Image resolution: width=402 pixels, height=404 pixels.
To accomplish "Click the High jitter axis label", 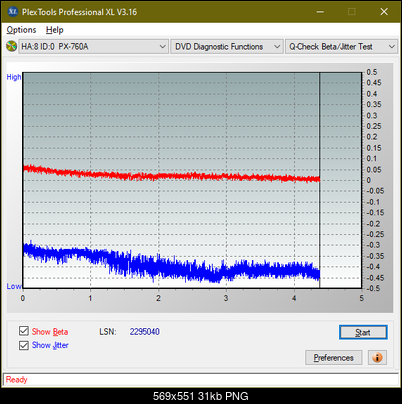I will 14,77.
